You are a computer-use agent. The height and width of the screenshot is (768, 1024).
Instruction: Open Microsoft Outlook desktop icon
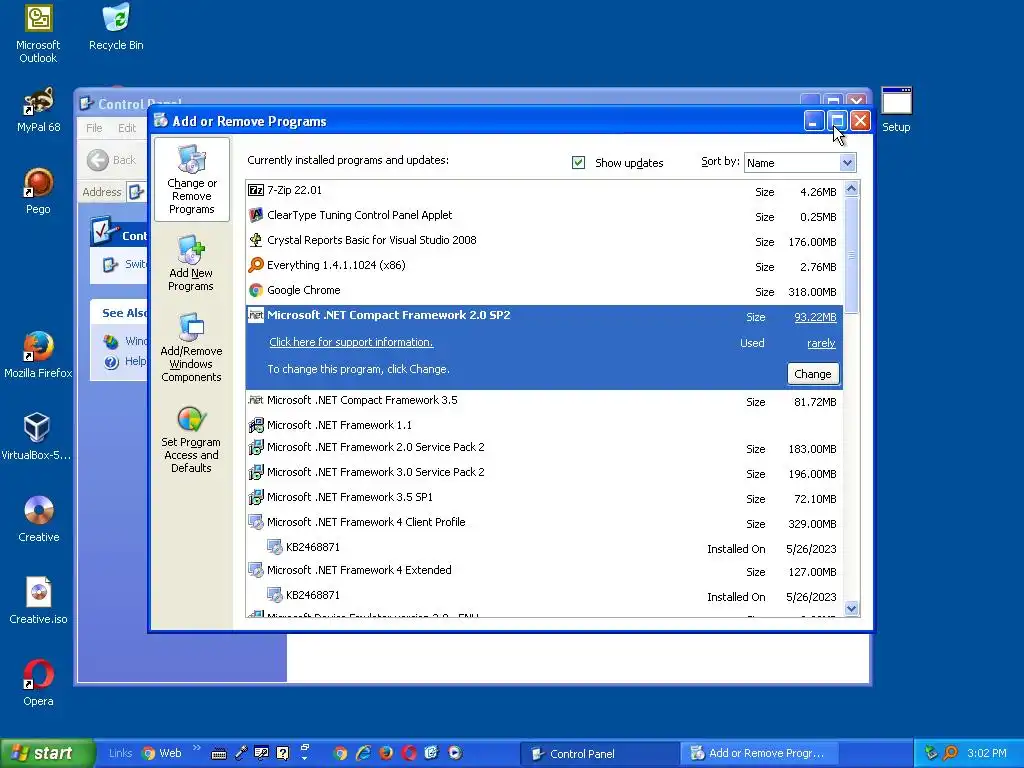(38, 34)
